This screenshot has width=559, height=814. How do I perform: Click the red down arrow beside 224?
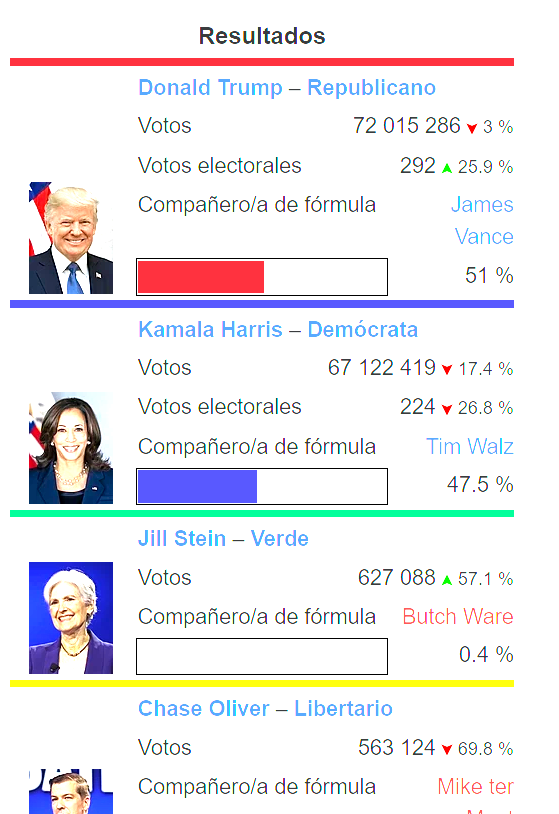(447, 409)
